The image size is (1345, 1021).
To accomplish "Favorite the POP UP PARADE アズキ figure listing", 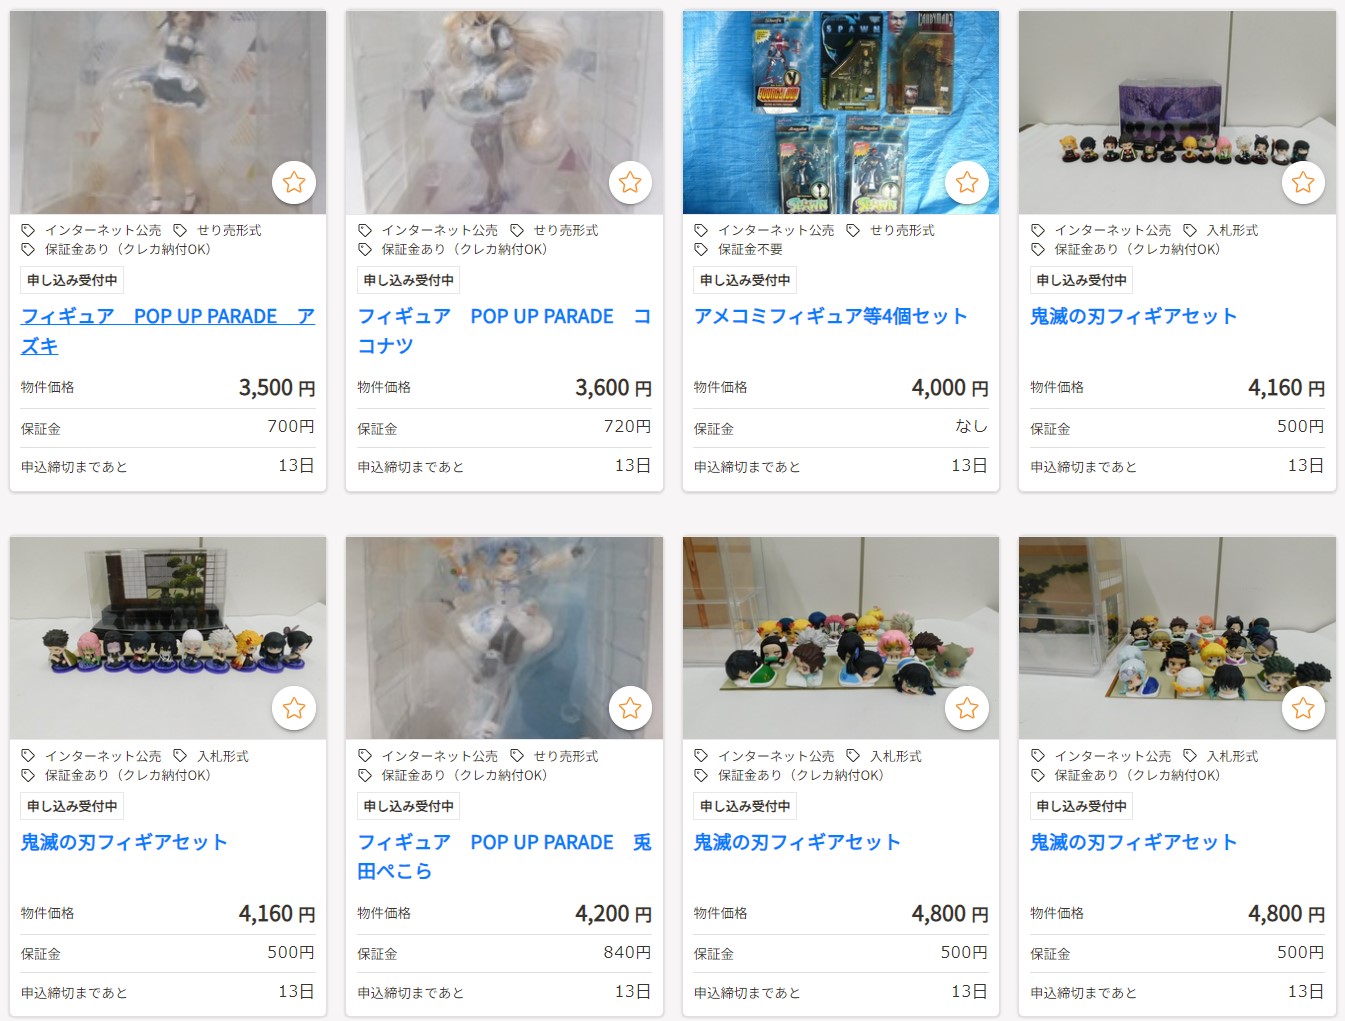I will pyautogui.click(x=294, y=182).
